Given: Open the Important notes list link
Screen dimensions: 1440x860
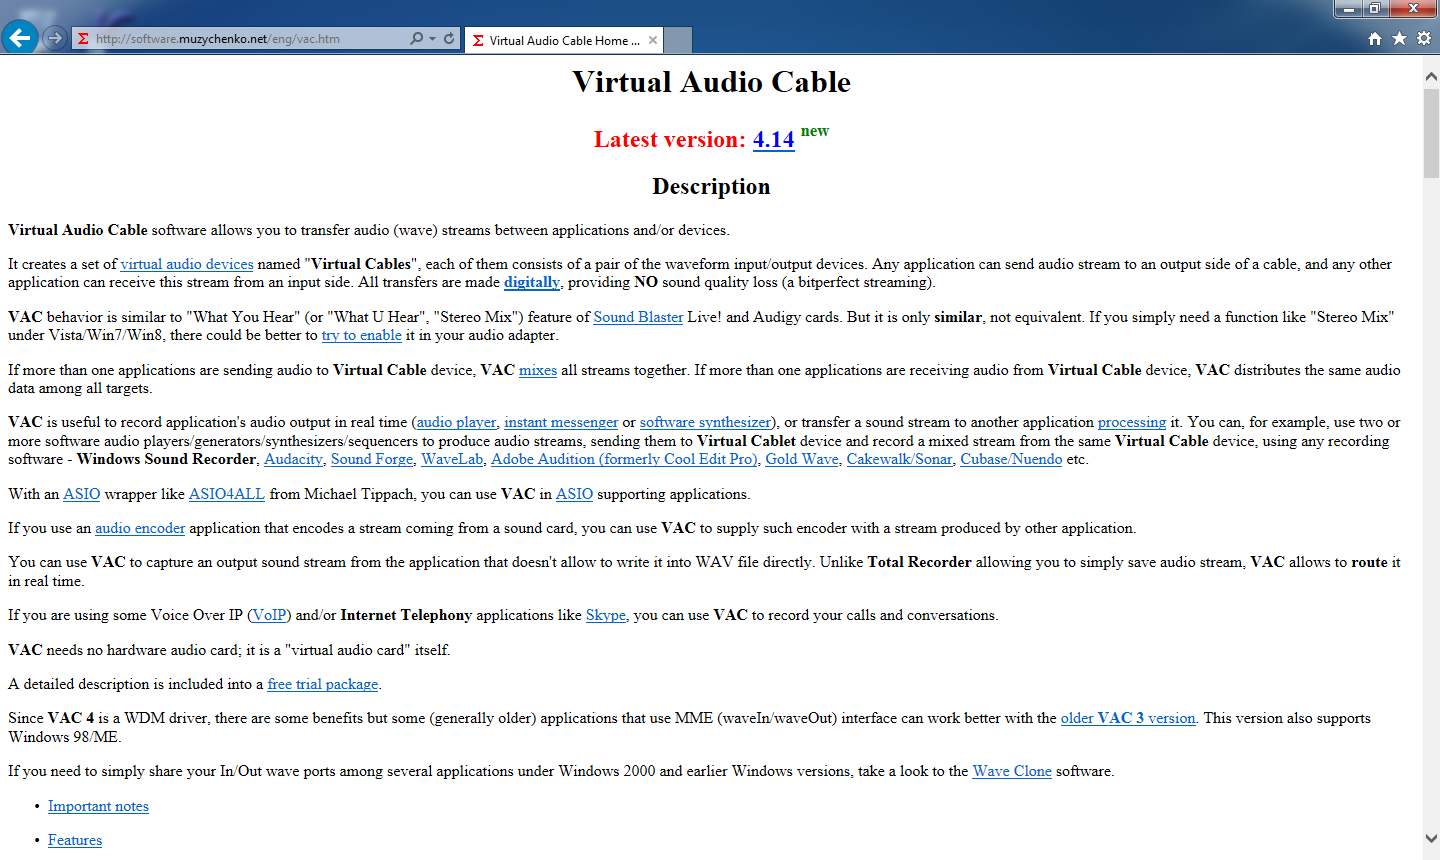Looking at the screenshot, I should (x=98, y=806).
